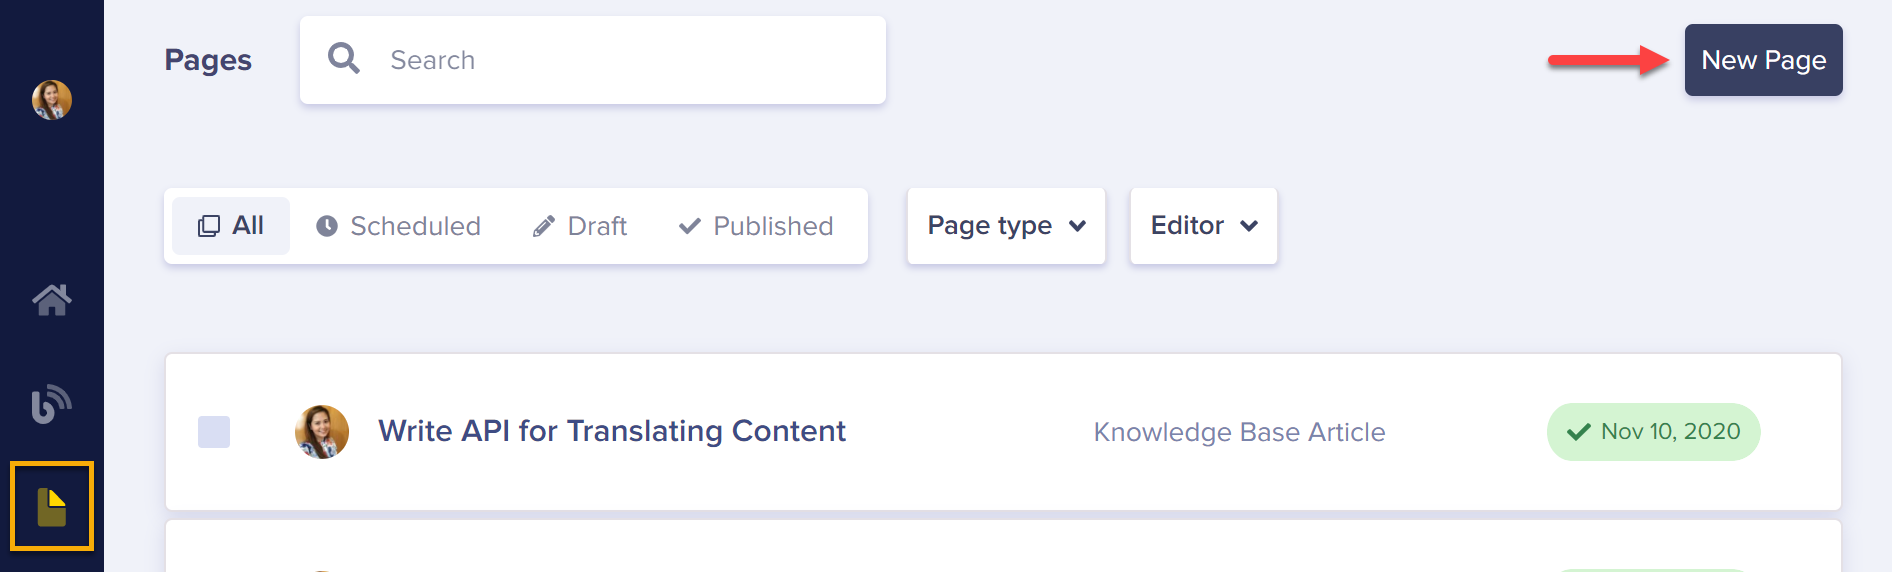Viewport: 1892px width, 572px height.
Task: Create a page with New Page button
Action: tap(1764, 60)
